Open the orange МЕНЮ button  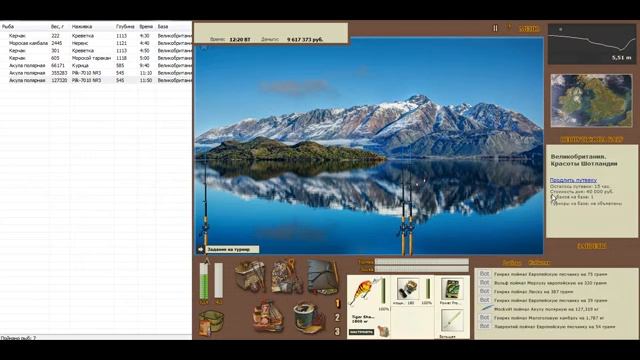point(529,29)
